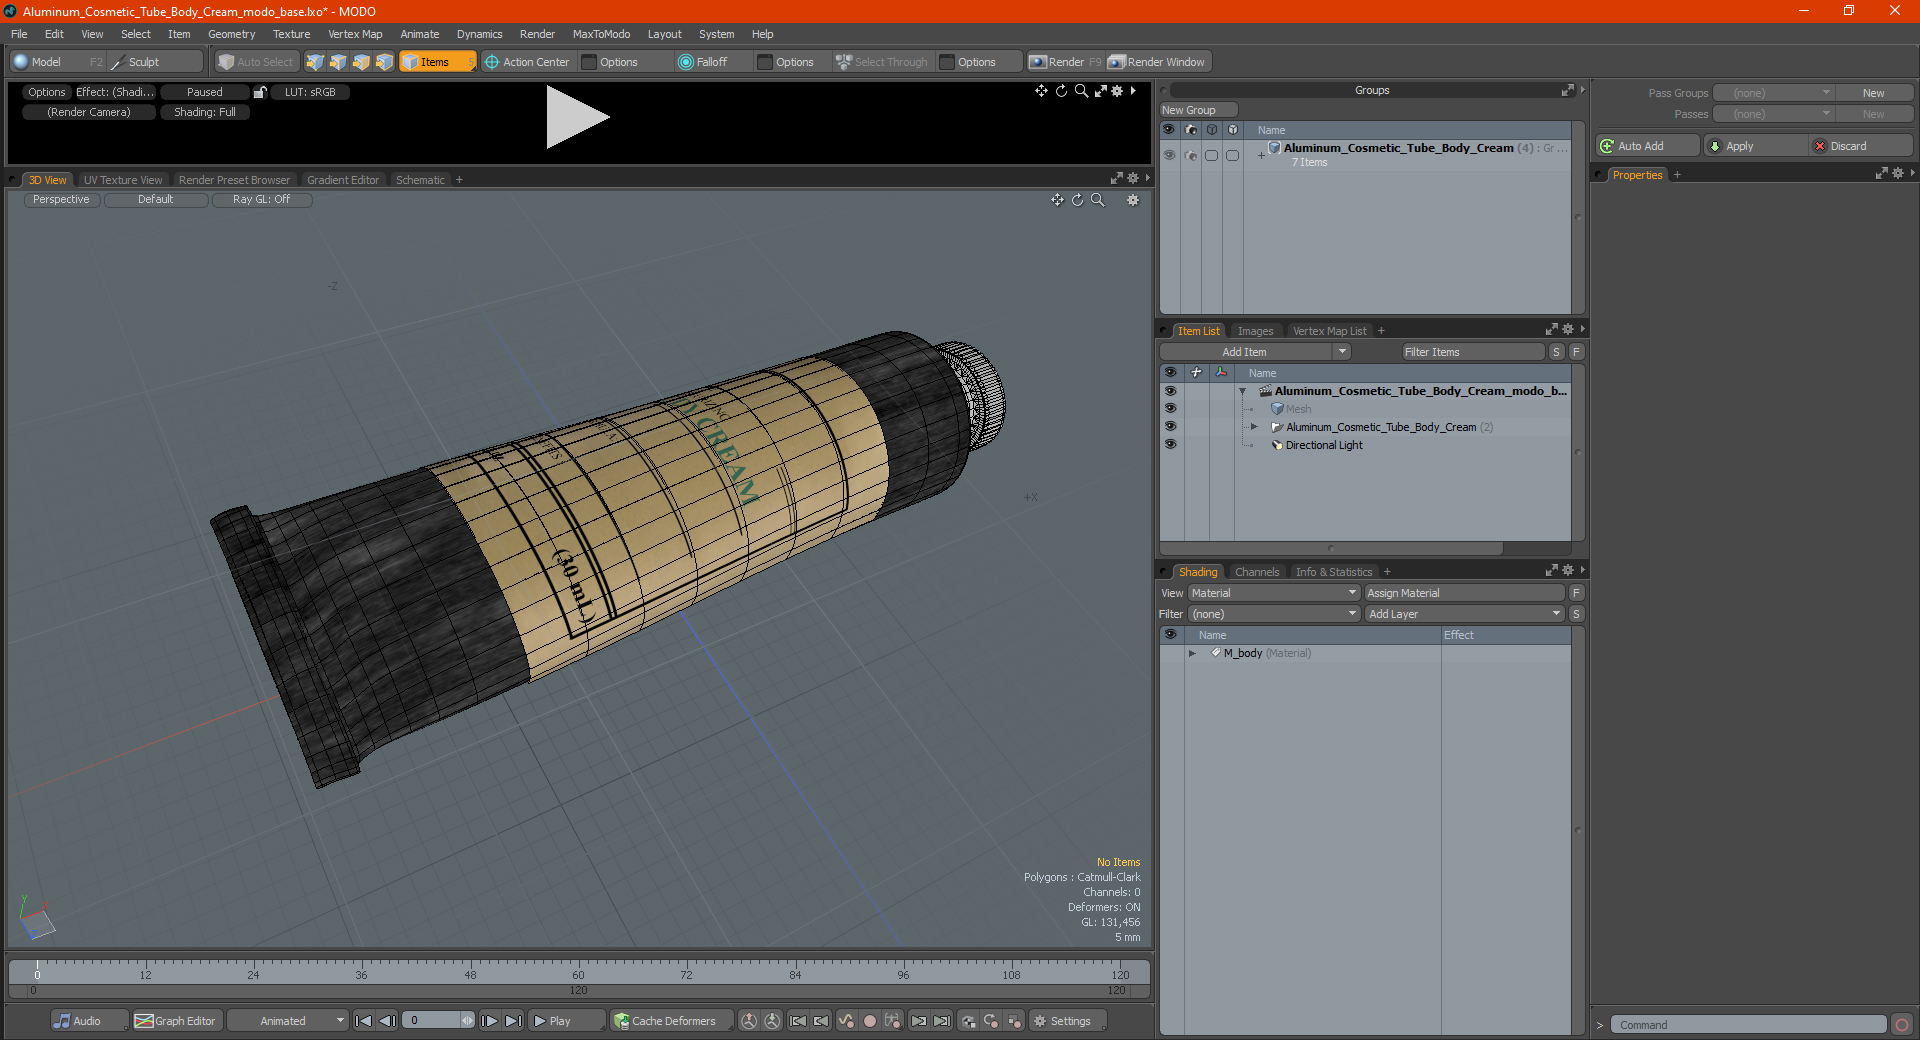Click the lock icon in preview bar

coord(260,92)
